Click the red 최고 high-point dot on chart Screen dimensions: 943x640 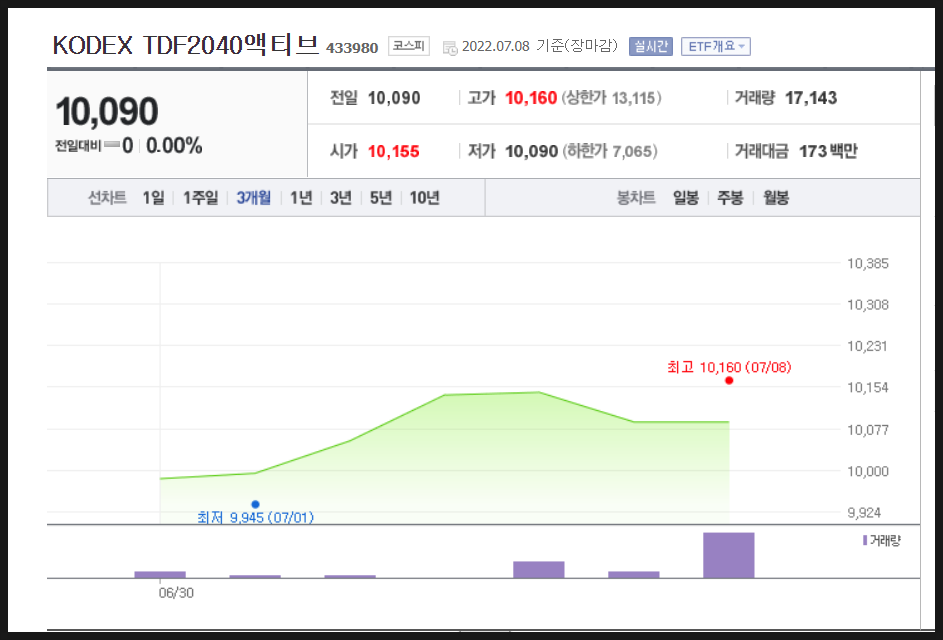(x=729, y=380)
